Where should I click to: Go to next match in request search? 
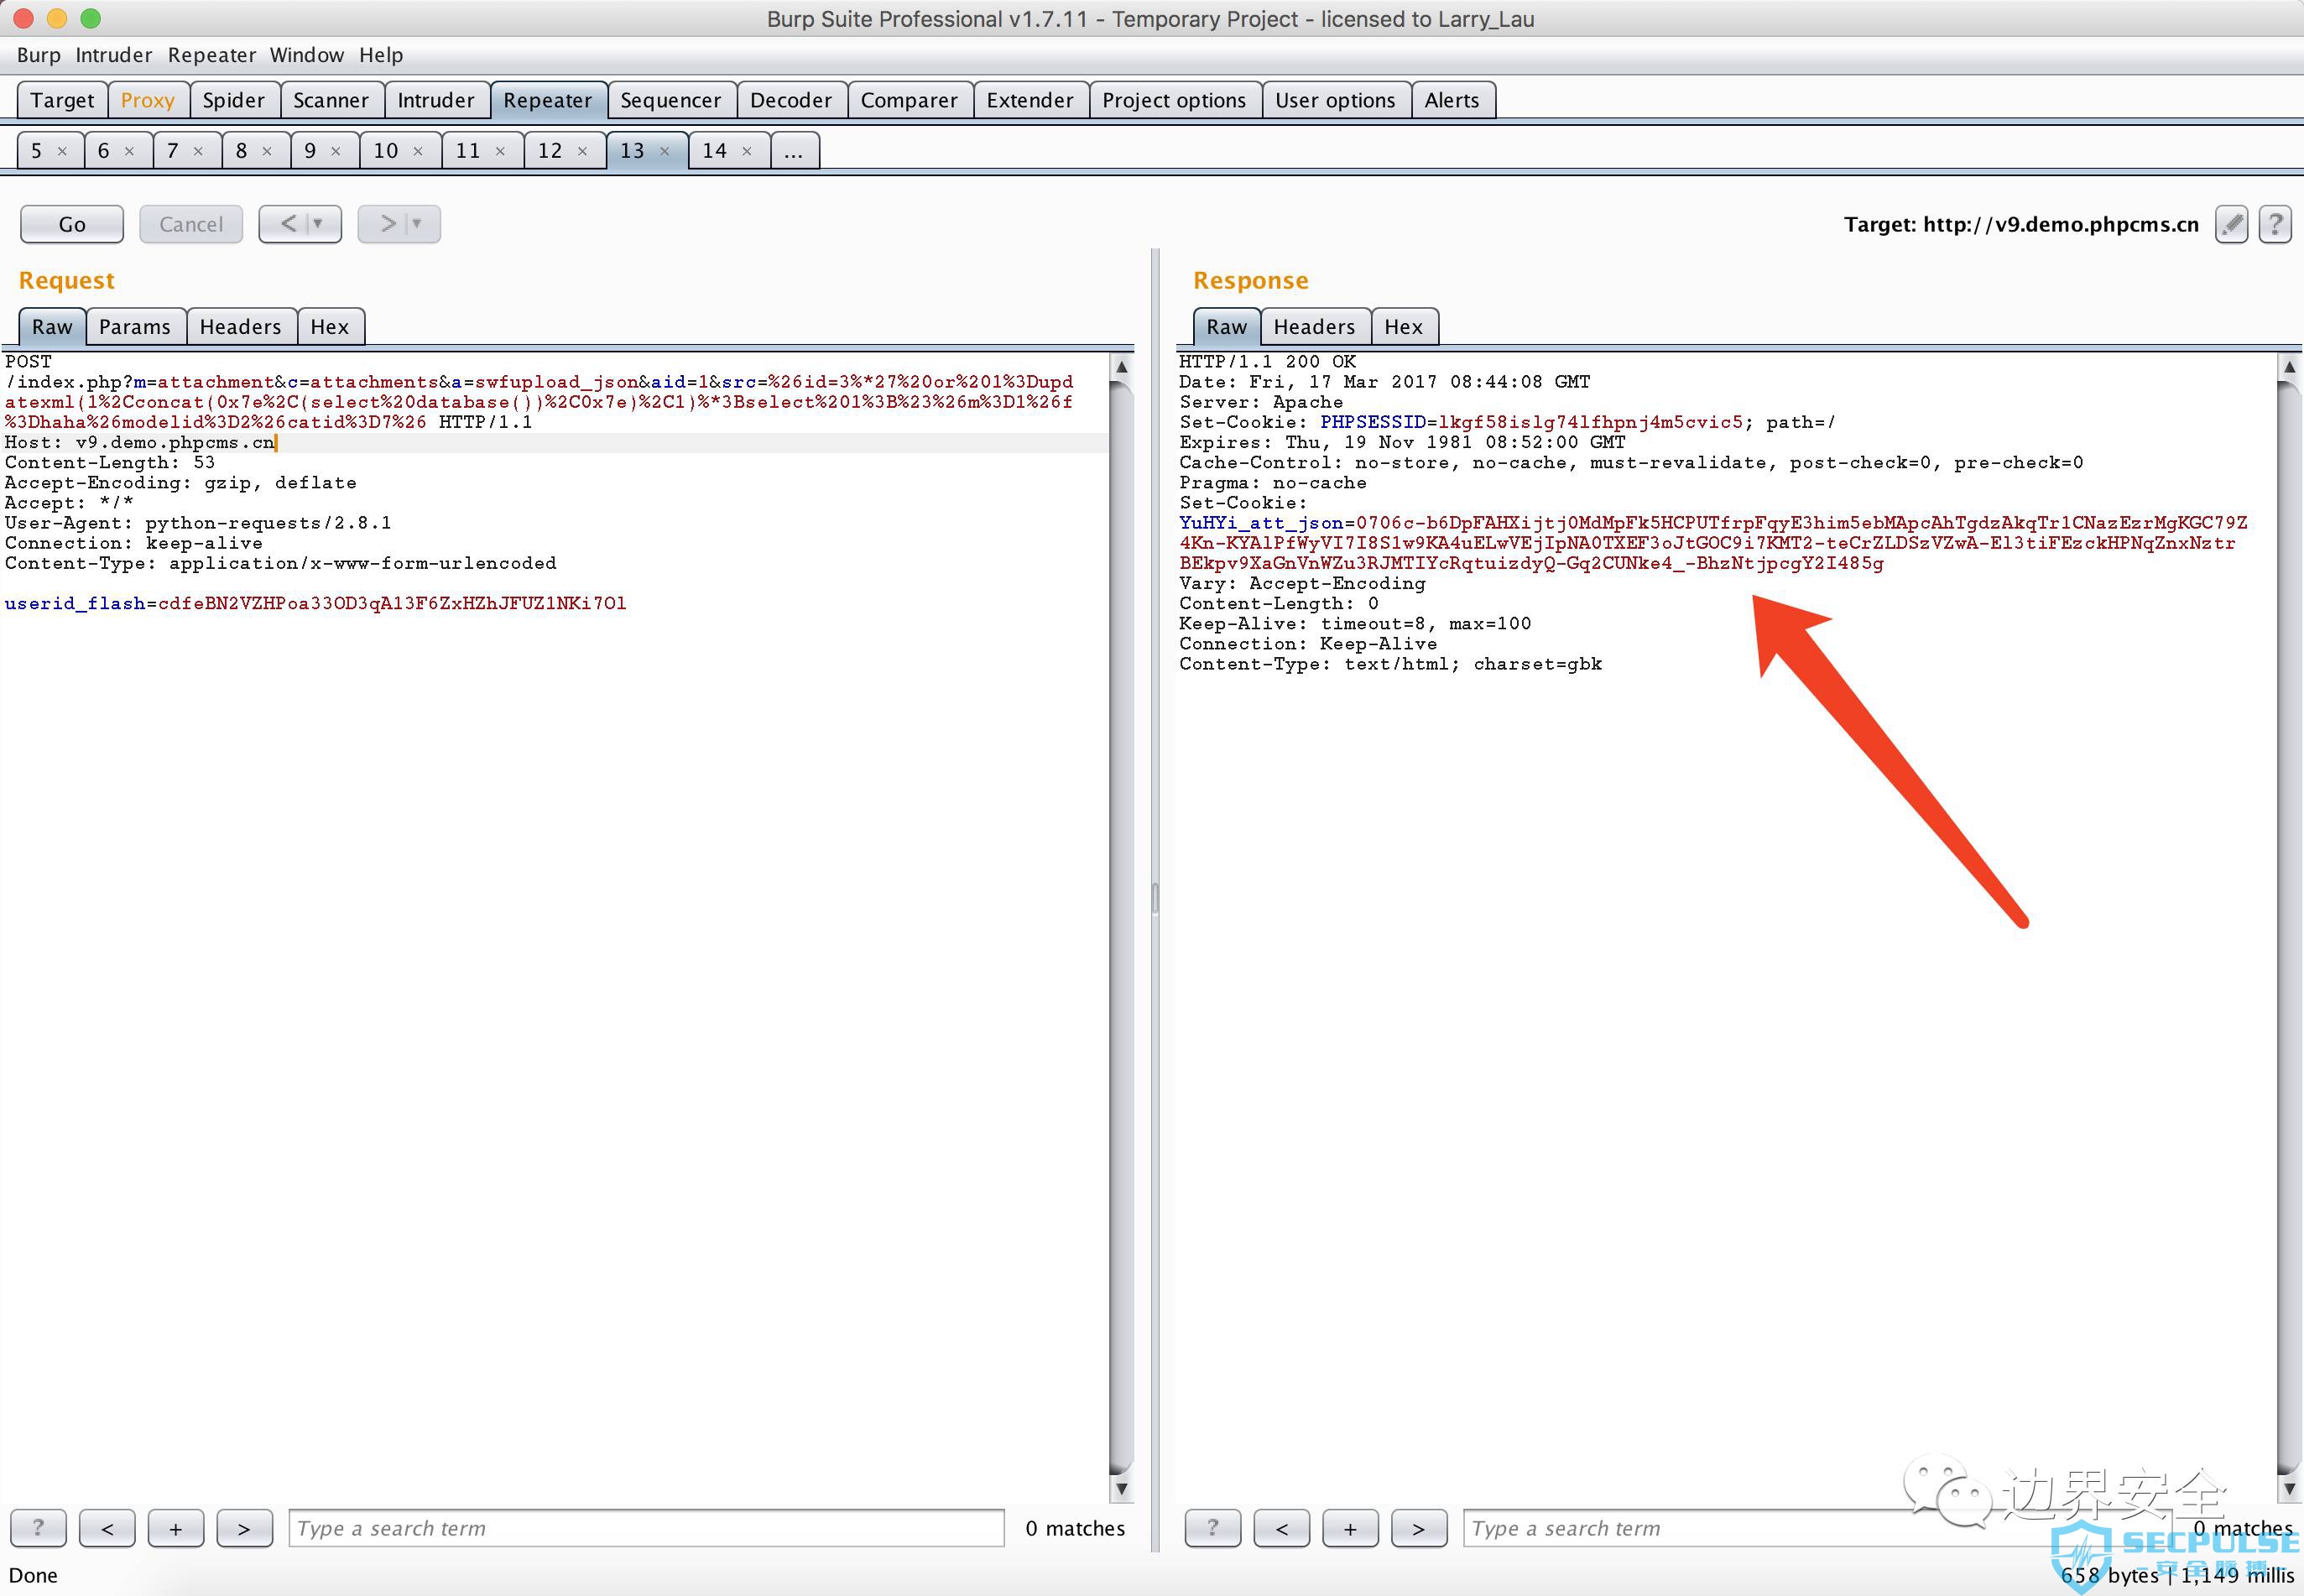(x=244, y=1527)
